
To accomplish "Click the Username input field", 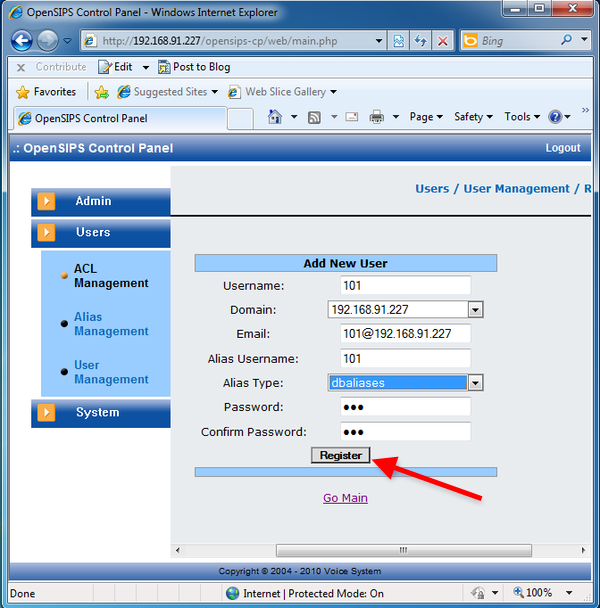I will 406,285.
